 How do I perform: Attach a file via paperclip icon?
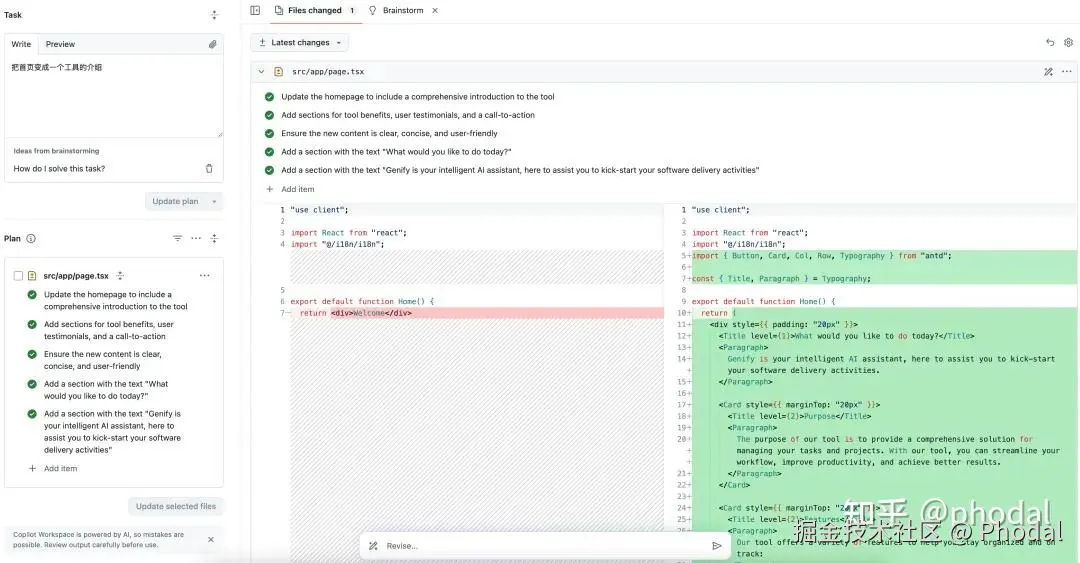212,44
